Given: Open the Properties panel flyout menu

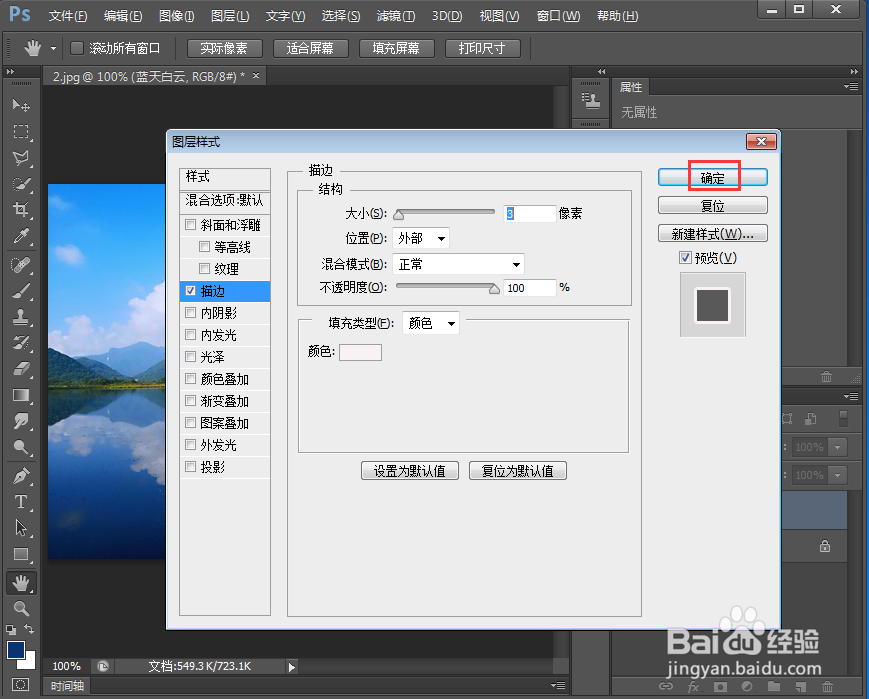Looking at the screenshot, I should 851,86.
